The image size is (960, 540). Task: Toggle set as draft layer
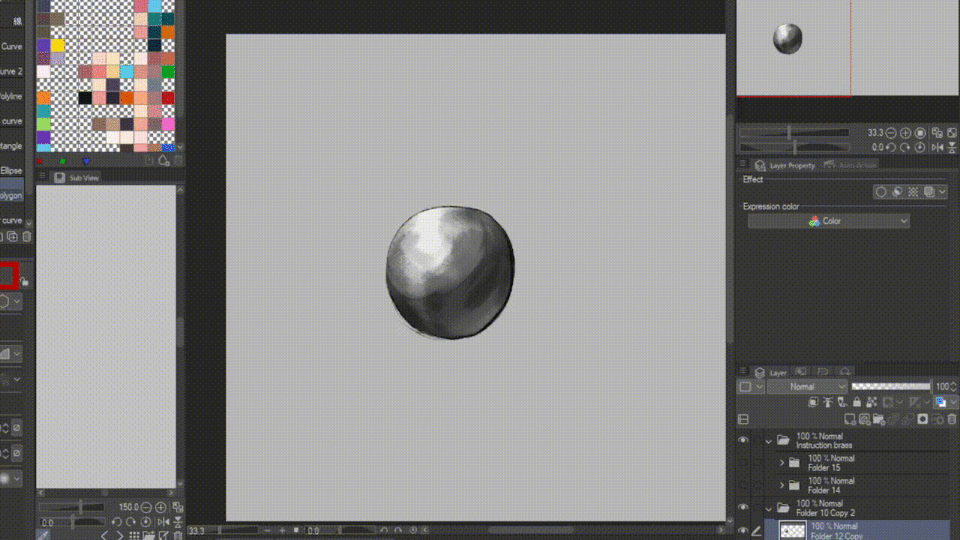point(842,402)
